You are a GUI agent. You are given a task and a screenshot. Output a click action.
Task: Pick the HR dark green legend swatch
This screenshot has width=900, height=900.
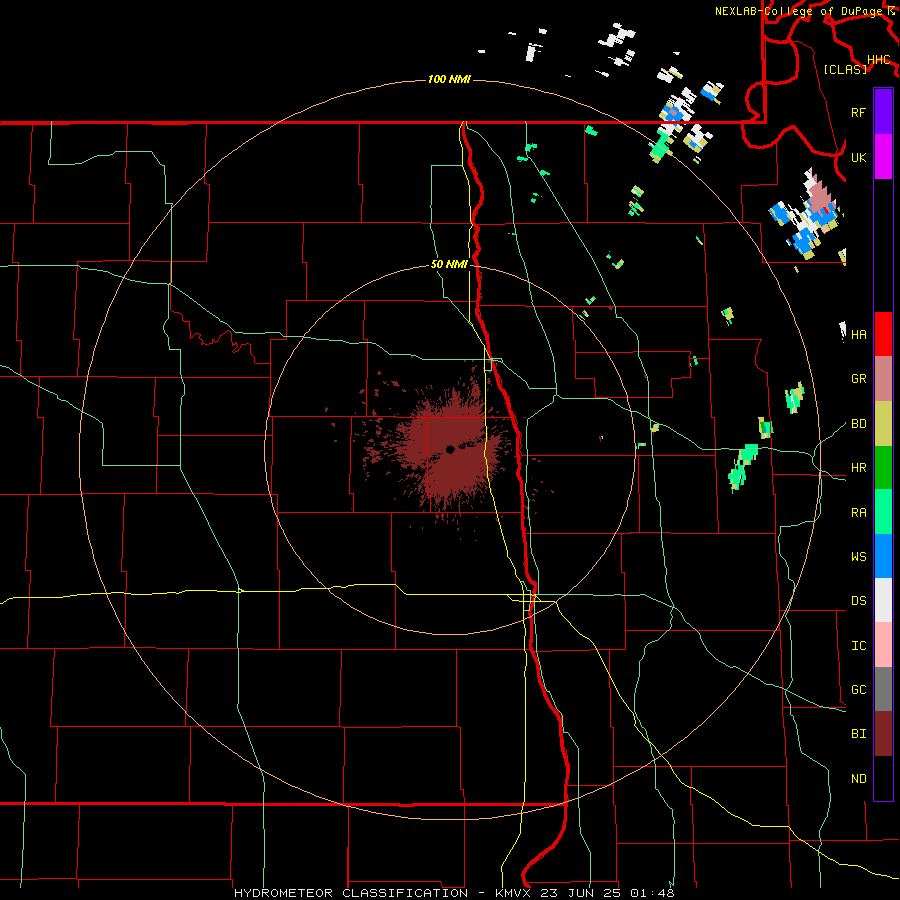pos(883,468)
